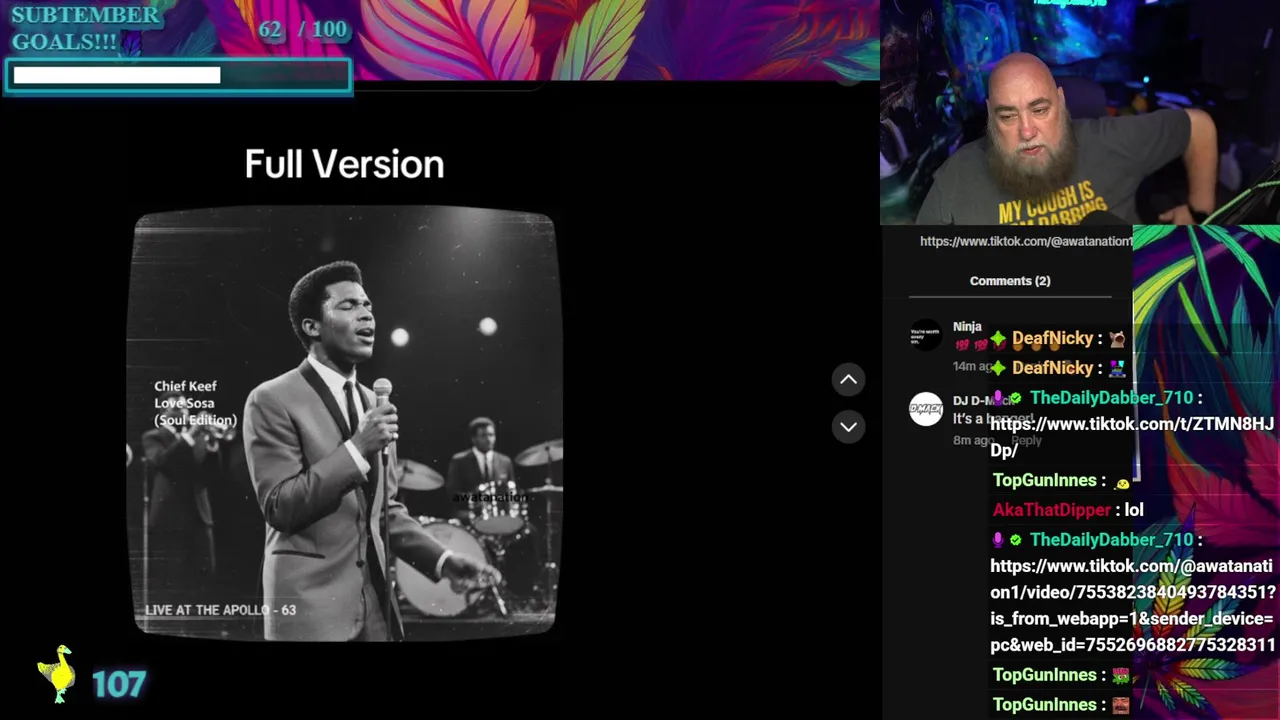Click the Ninja commenter name
The height and width of the screenshot is (720, 1280).
(967, 327)
